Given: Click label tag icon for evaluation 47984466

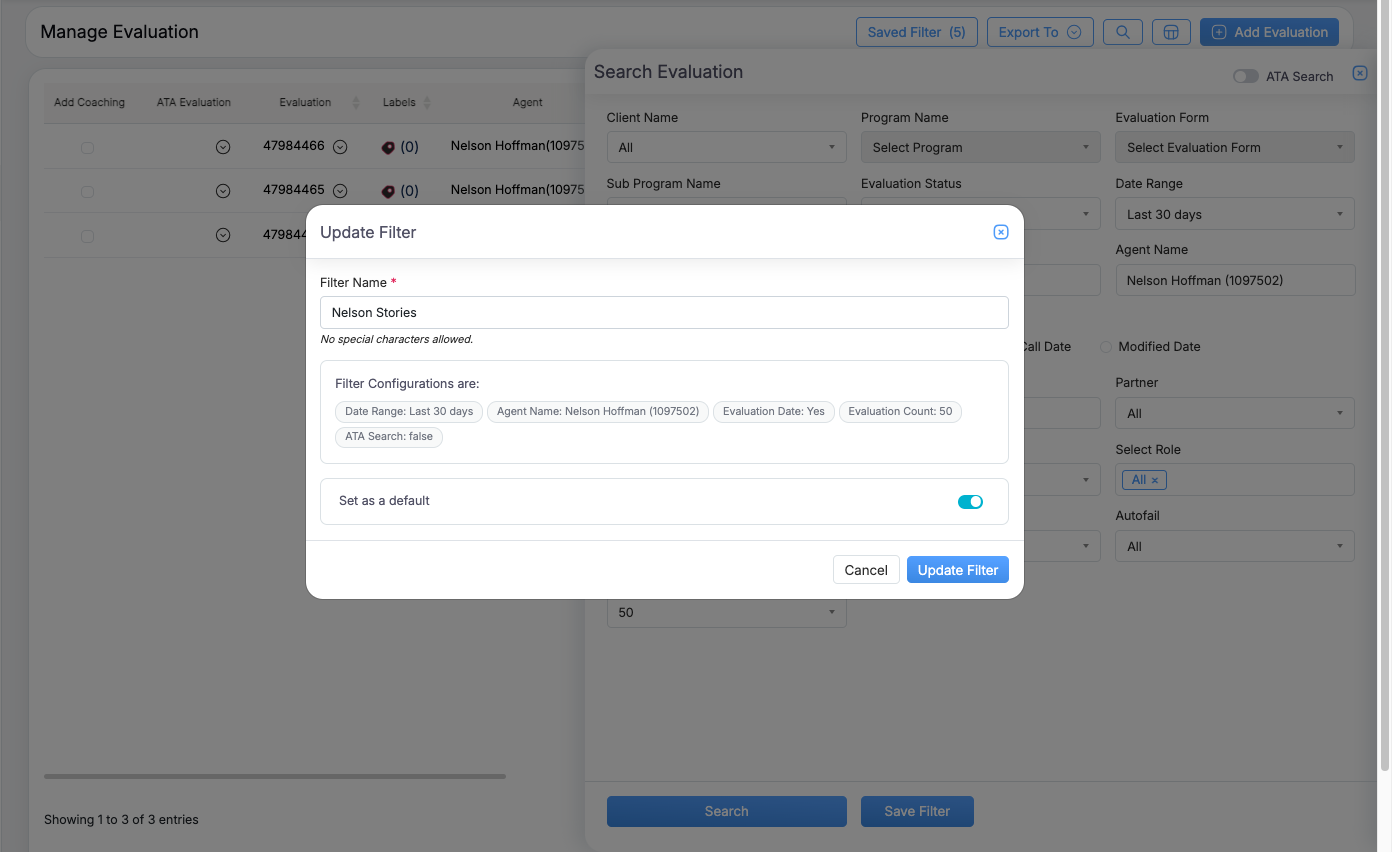Looking at the screenshot, I should (389, 147).
